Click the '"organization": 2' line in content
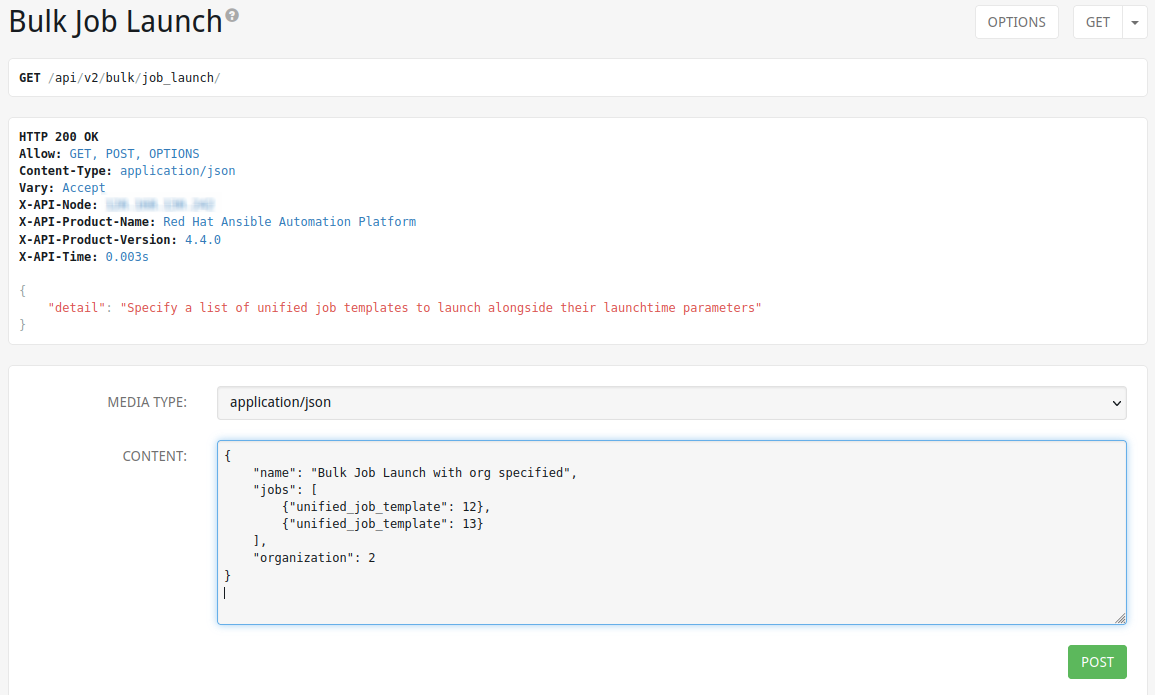Screen dimensions: 1155x695 [314, 558]
